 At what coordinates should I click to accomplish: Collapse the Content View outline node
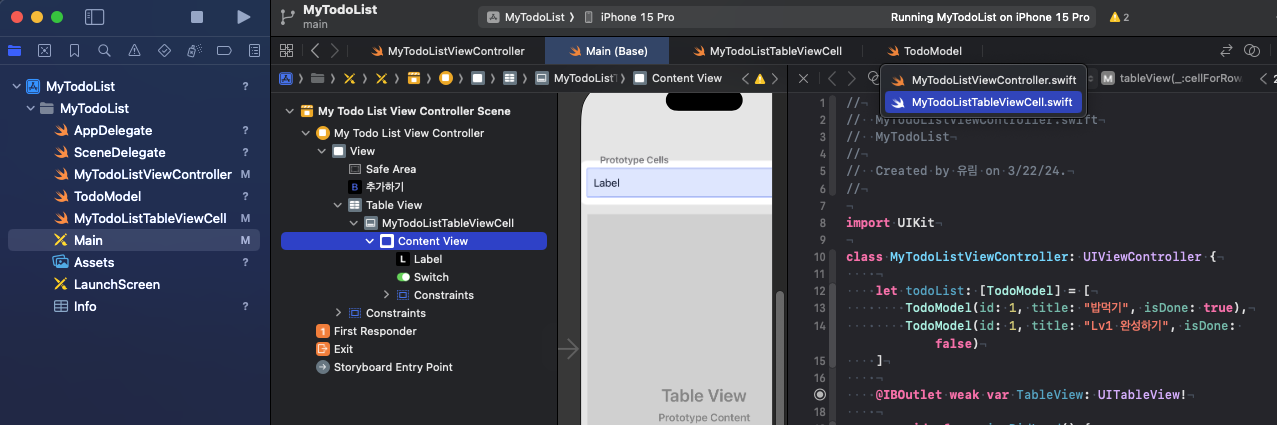tap(371, 241)
